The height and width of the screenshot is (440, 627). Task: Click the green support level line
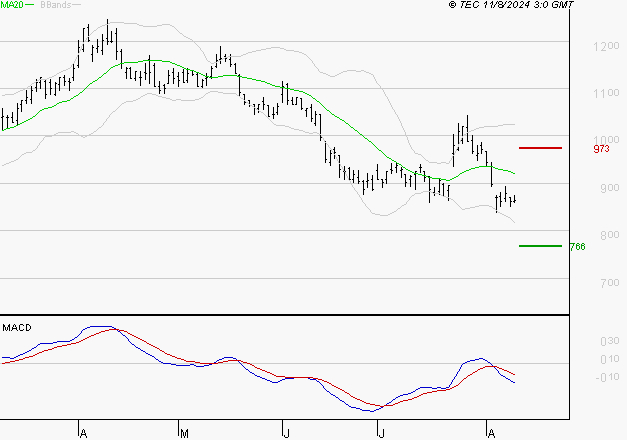[540, 246]
